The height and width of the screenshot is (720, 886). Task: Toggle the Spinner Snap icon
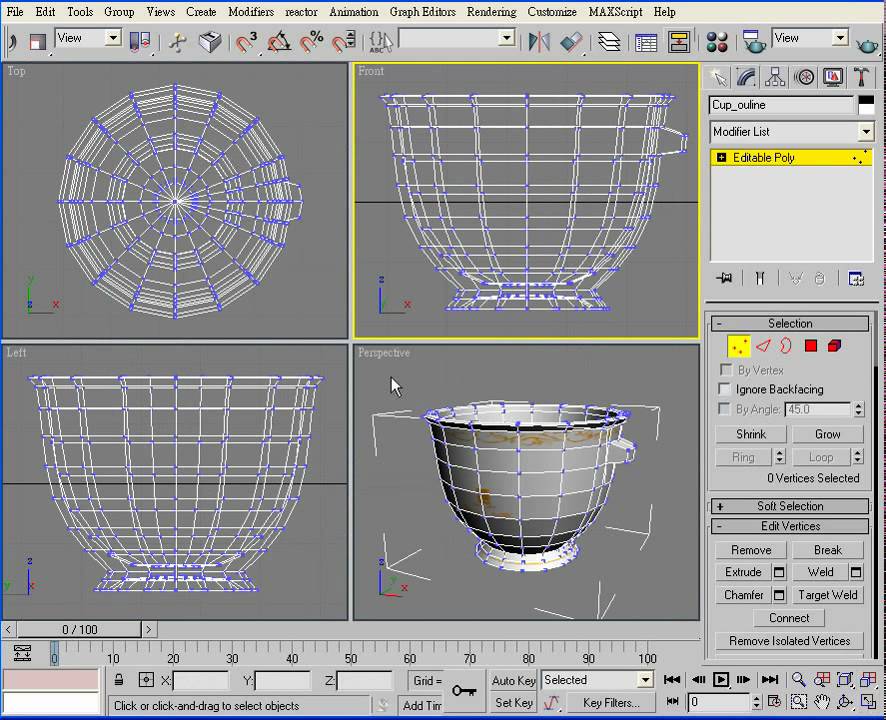click(344, 41)
